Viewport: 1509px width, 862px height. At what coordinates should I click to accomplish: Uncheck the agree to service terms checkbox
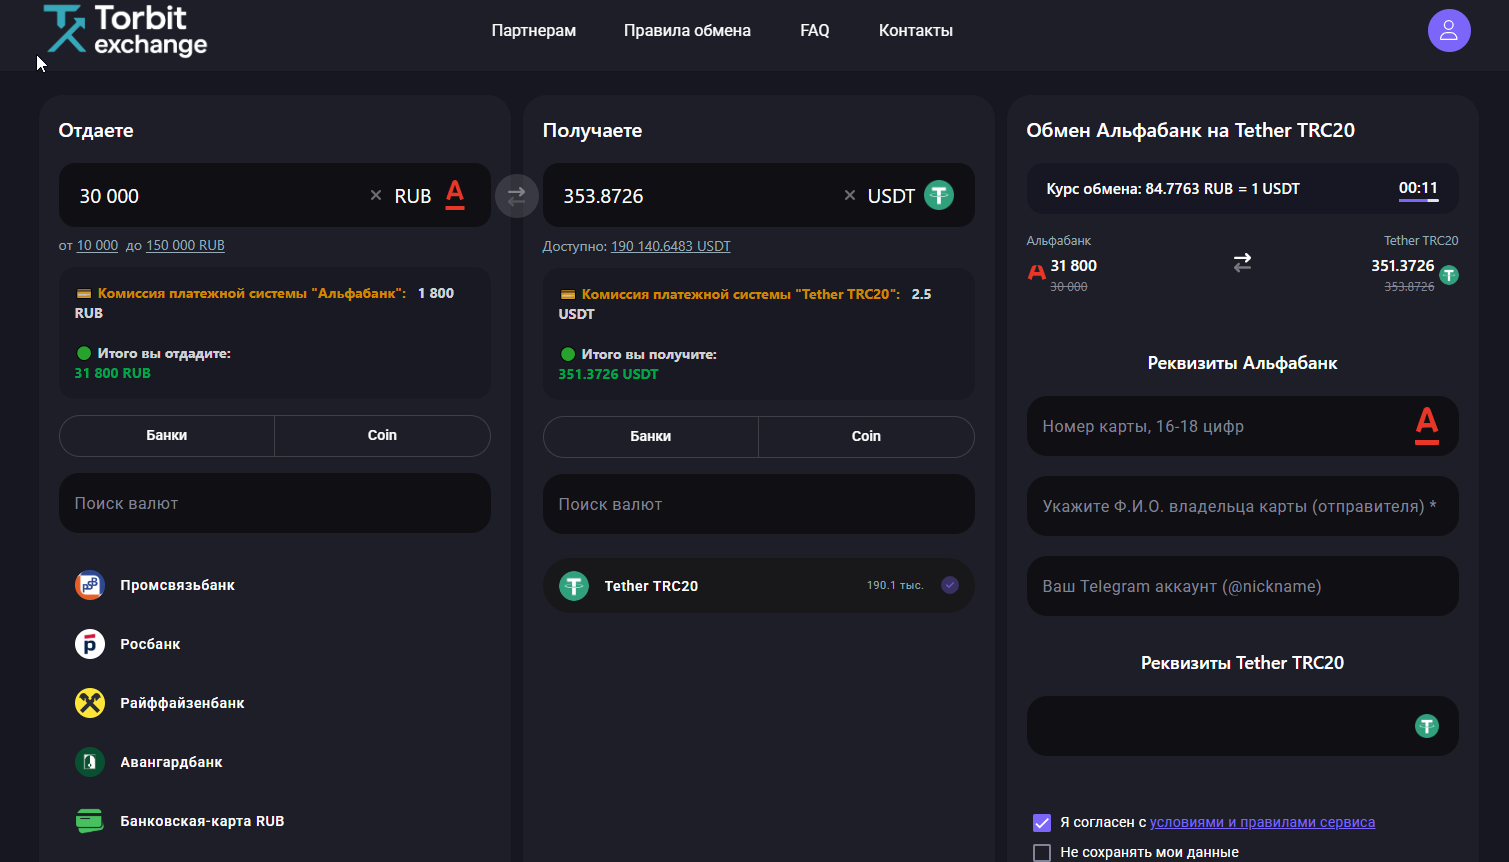pyautogui.click(x=1042, y=822)
